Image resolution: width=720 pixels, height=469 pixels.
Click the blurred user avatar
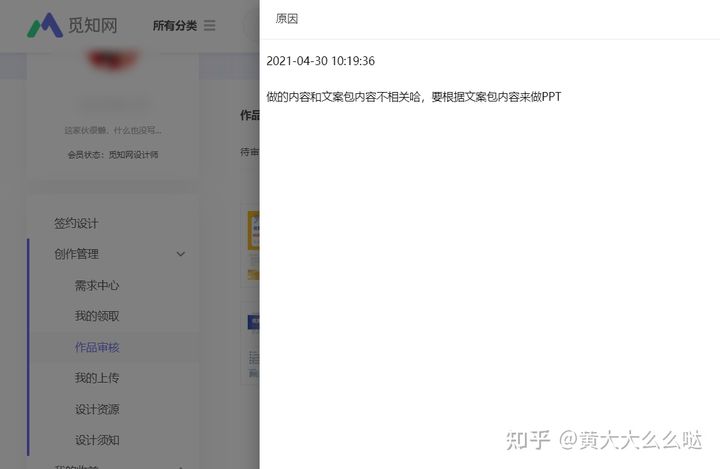[x=112, y=60]
